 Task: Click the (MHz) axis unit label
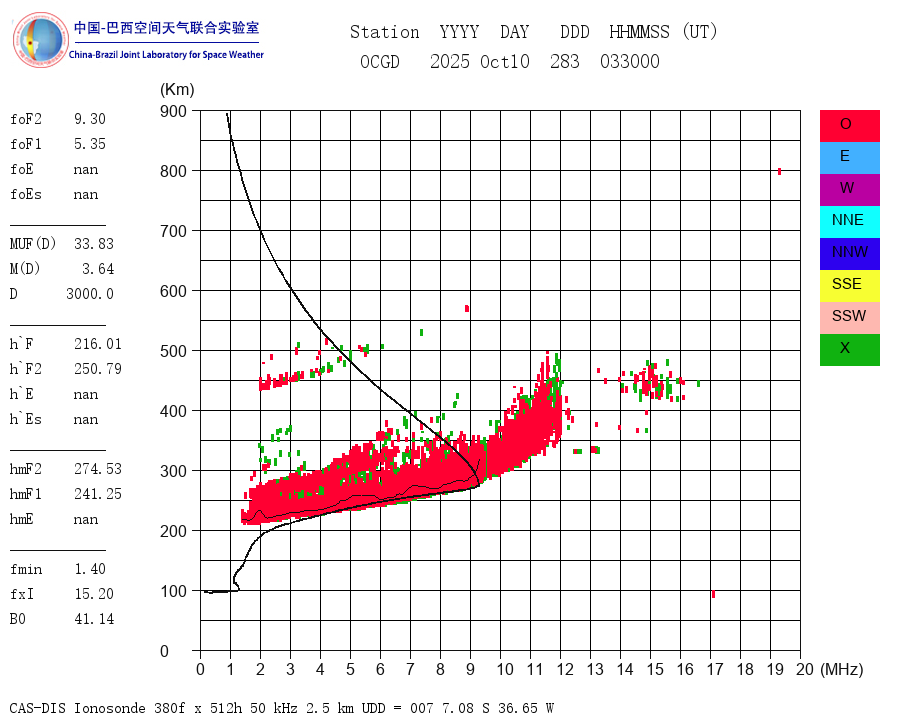pos(841,669)
